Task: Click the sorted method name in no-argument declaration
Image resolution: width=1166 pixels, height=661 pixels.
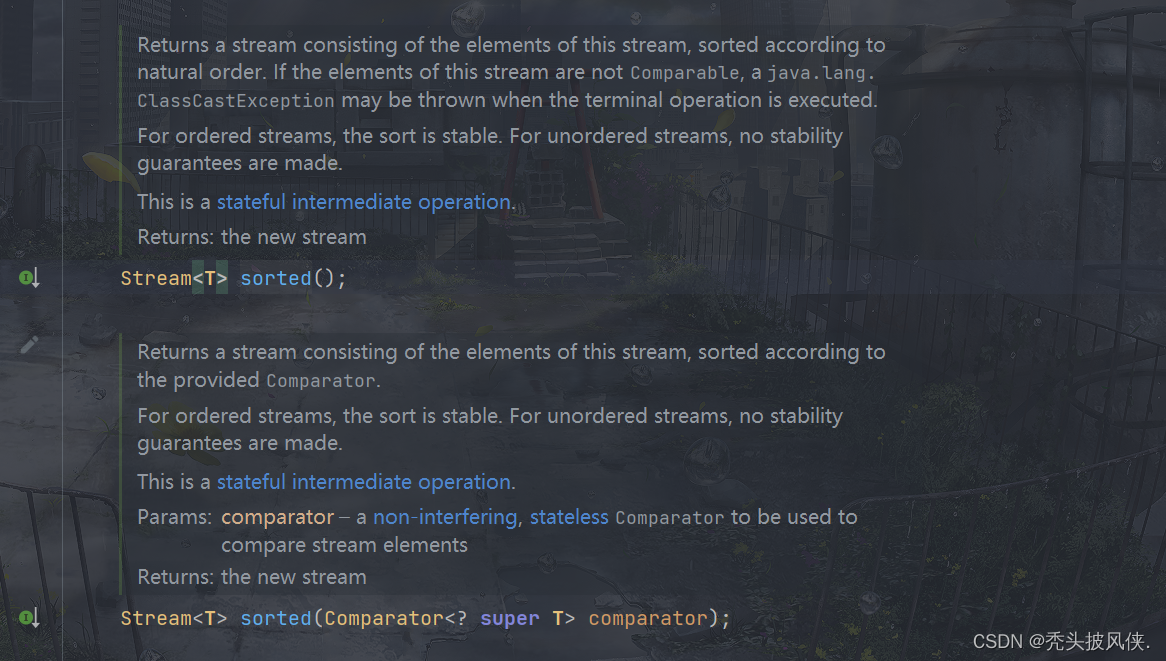Action: (276, 278)
